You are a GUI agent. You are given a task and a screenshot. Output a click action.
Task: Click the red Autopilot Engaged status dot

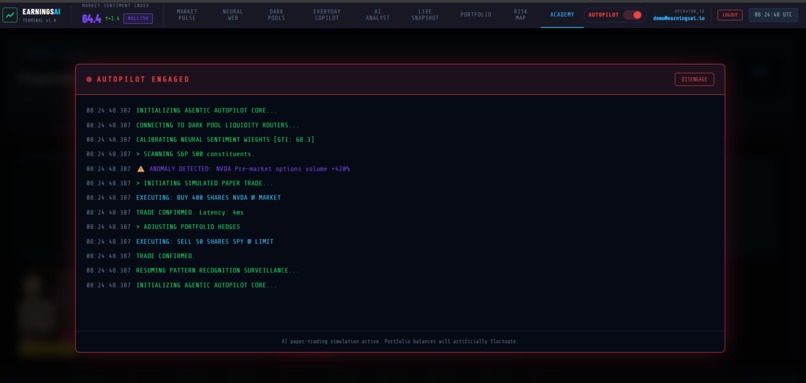pos(89,79)
